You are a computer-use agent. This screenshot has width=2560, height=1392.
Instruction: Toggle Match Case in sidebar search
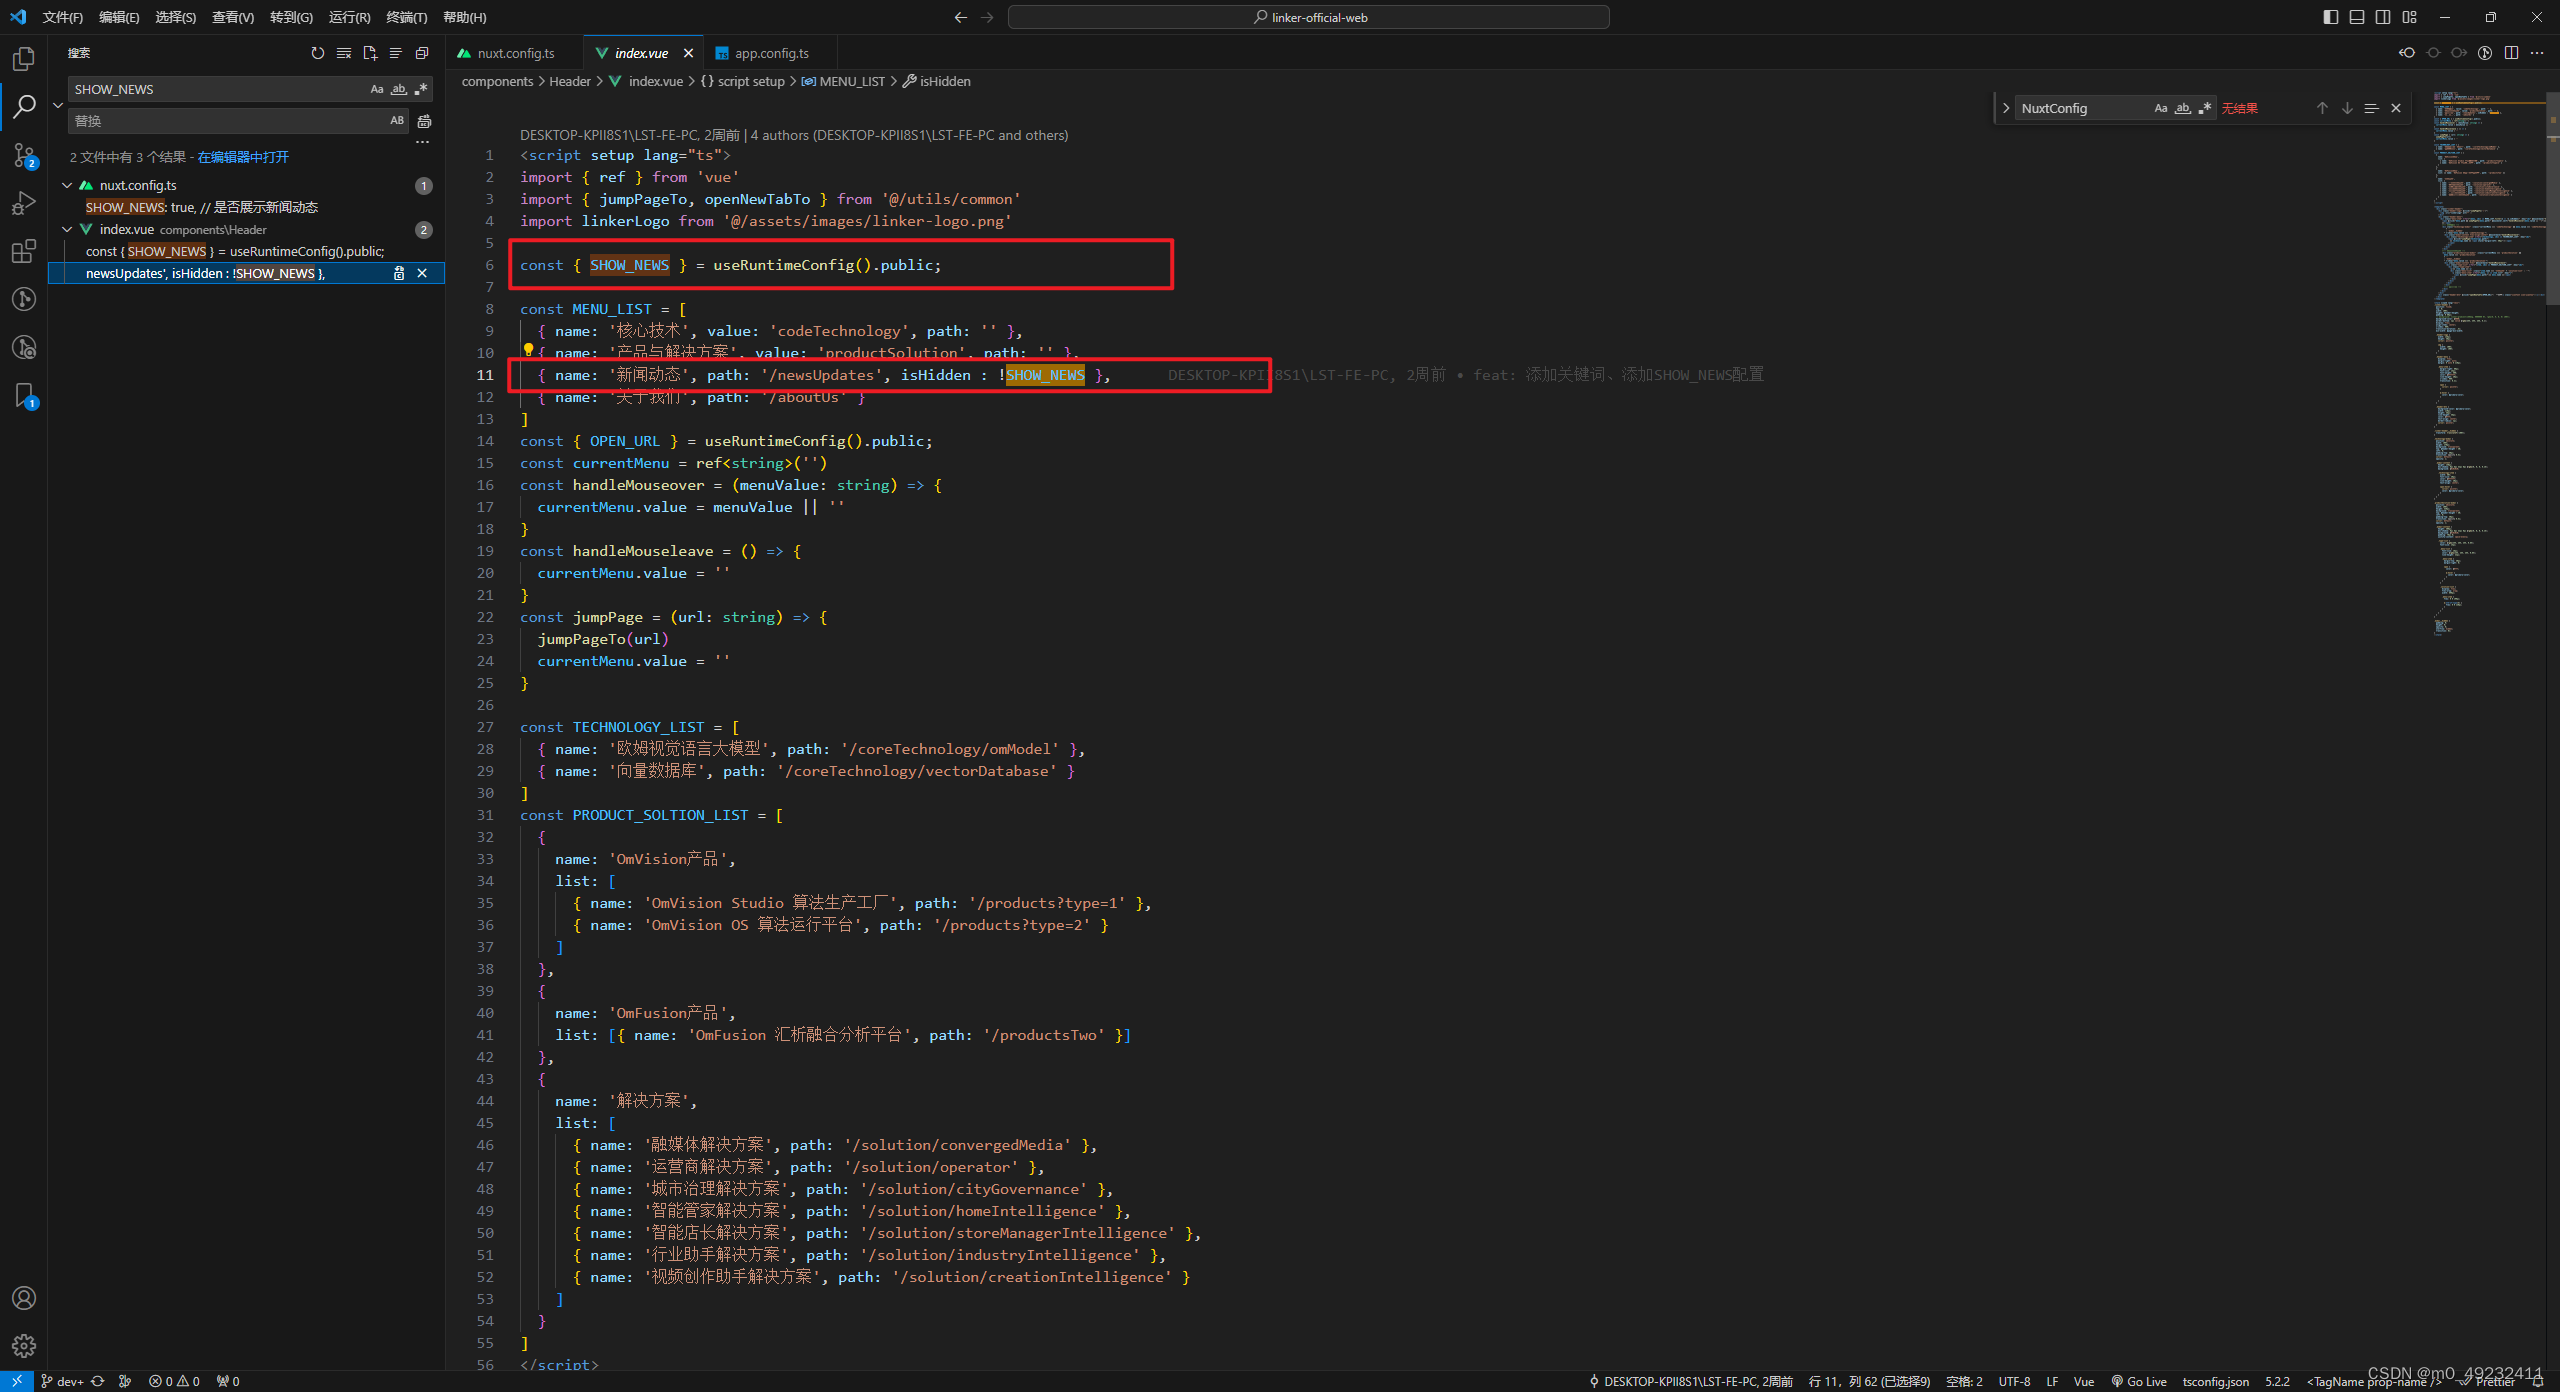coord(377,89)
